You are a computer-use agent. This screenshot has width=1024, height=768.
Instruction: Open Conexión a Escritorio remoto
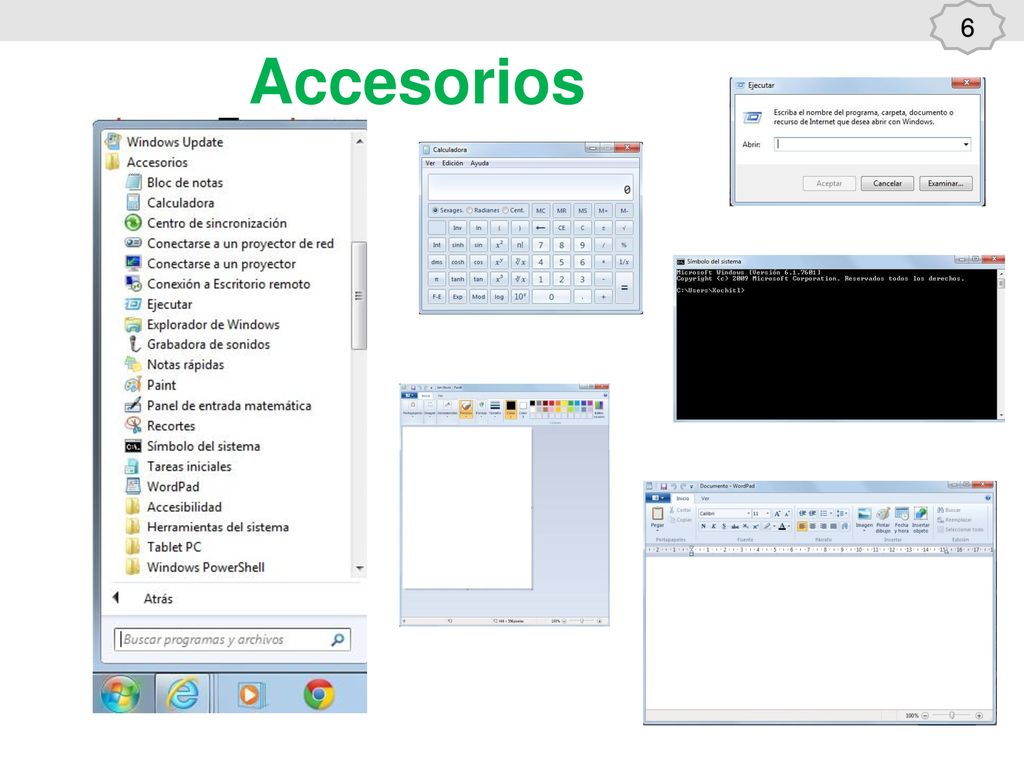point(217,284)
